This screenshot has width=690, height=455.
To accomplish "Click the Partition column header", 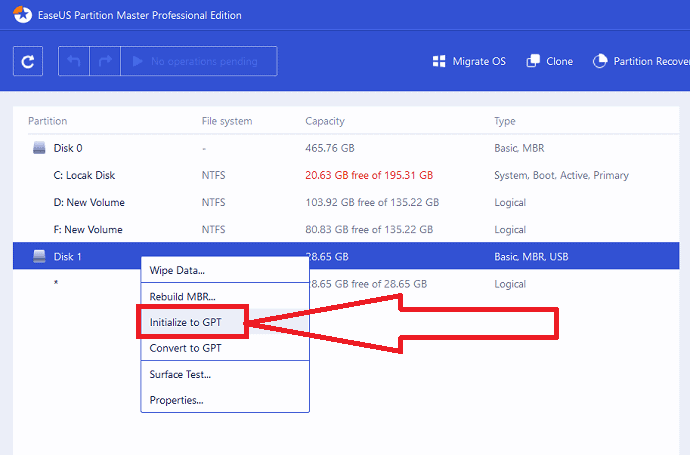I will coord(48,121).
